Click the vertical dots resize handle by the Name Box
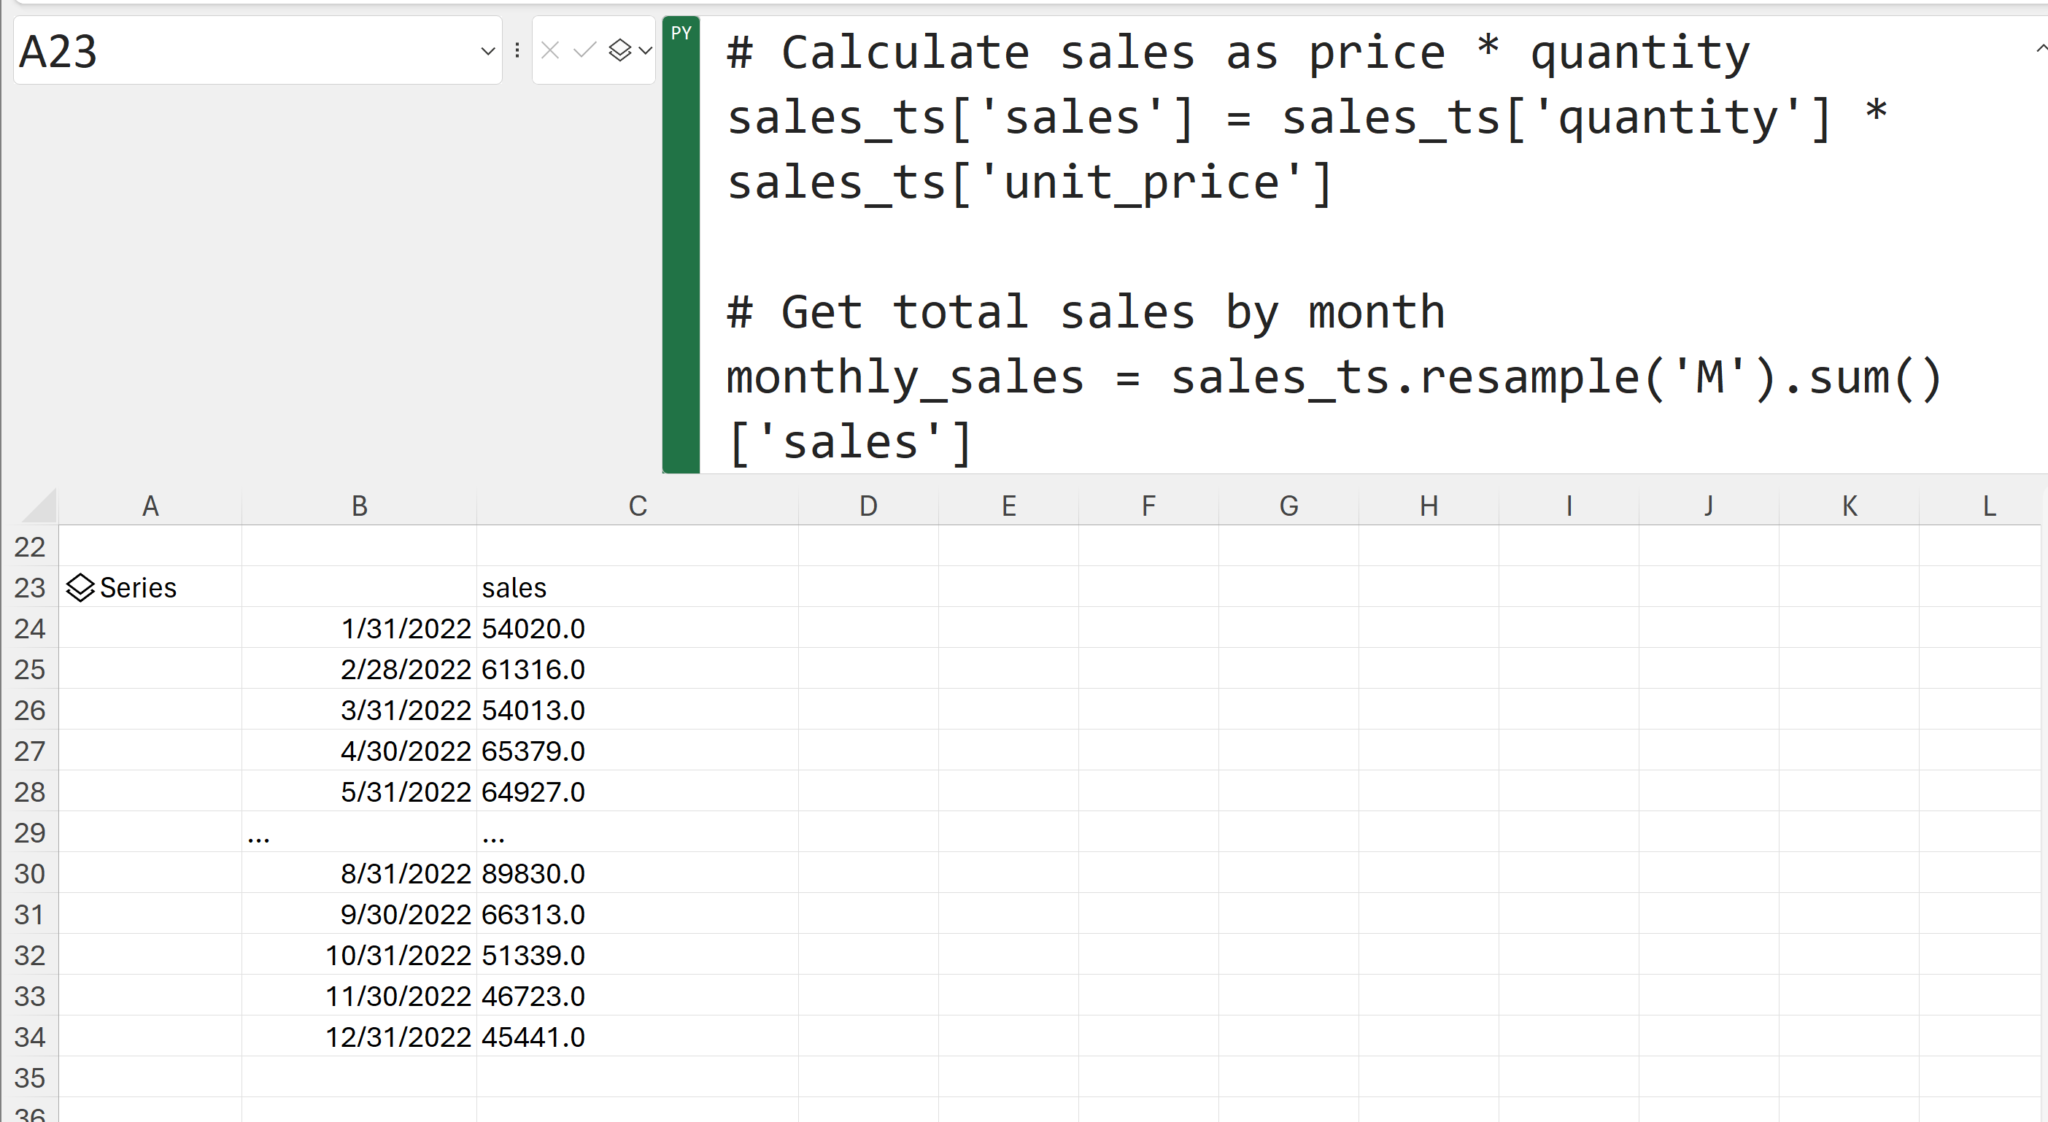2048x1122 pixels. (517, 50)
